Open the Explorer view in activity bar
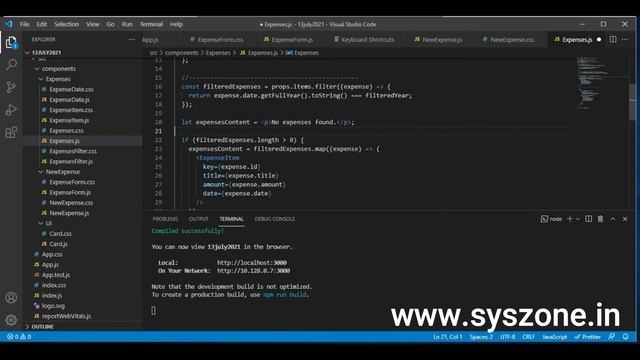The width and height of the screenshot is (640, 360). (x=11, y=42)
